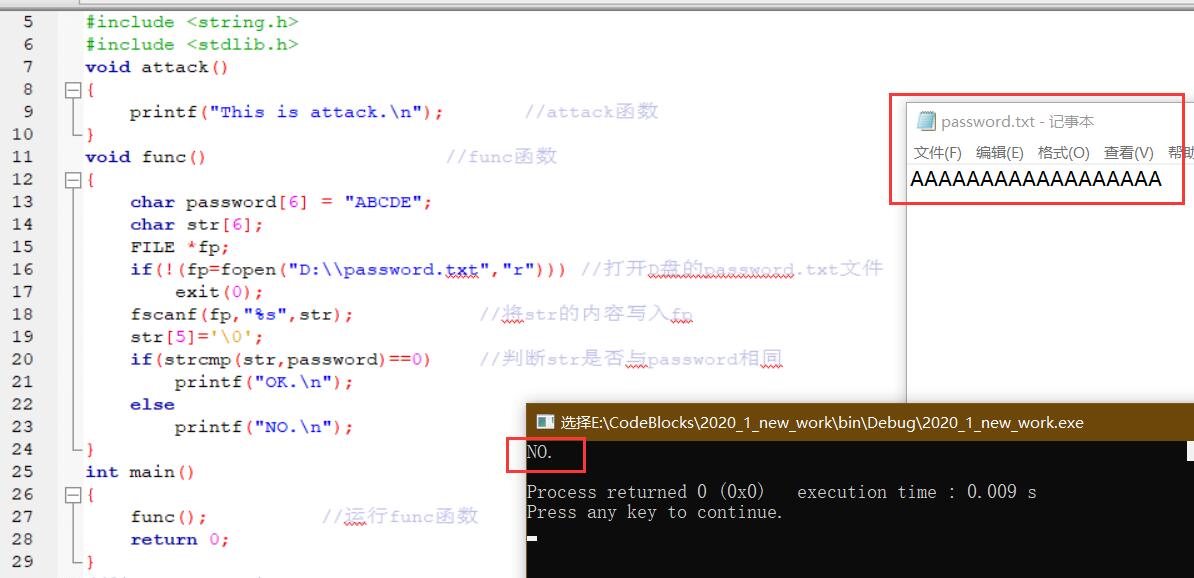
Task: Click the console title showing 2020_1_new_work.exe path
Action: [x=822, y=423]
